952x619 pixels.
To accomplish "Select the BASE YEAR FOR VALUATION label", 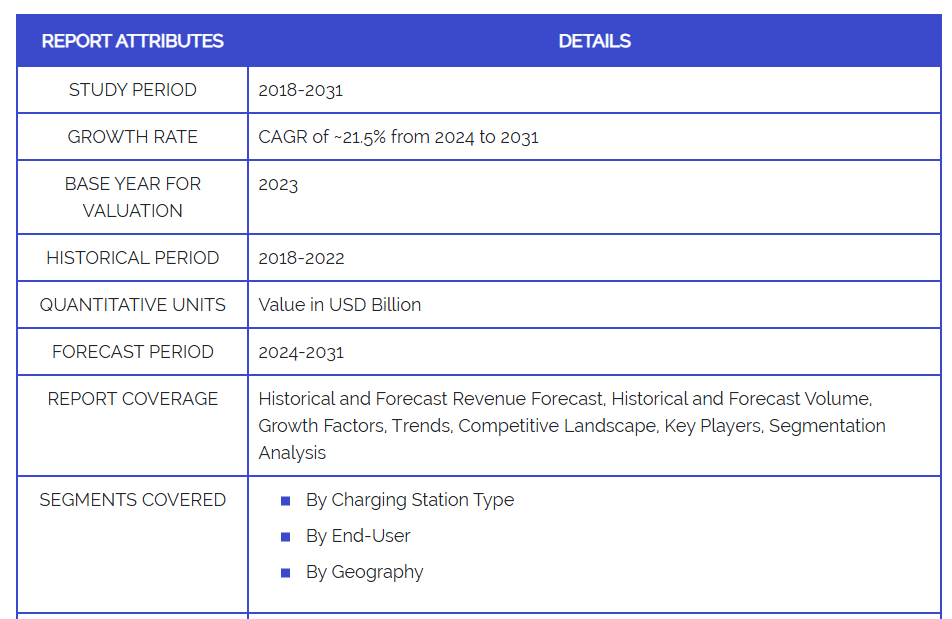I will (132, 197).
